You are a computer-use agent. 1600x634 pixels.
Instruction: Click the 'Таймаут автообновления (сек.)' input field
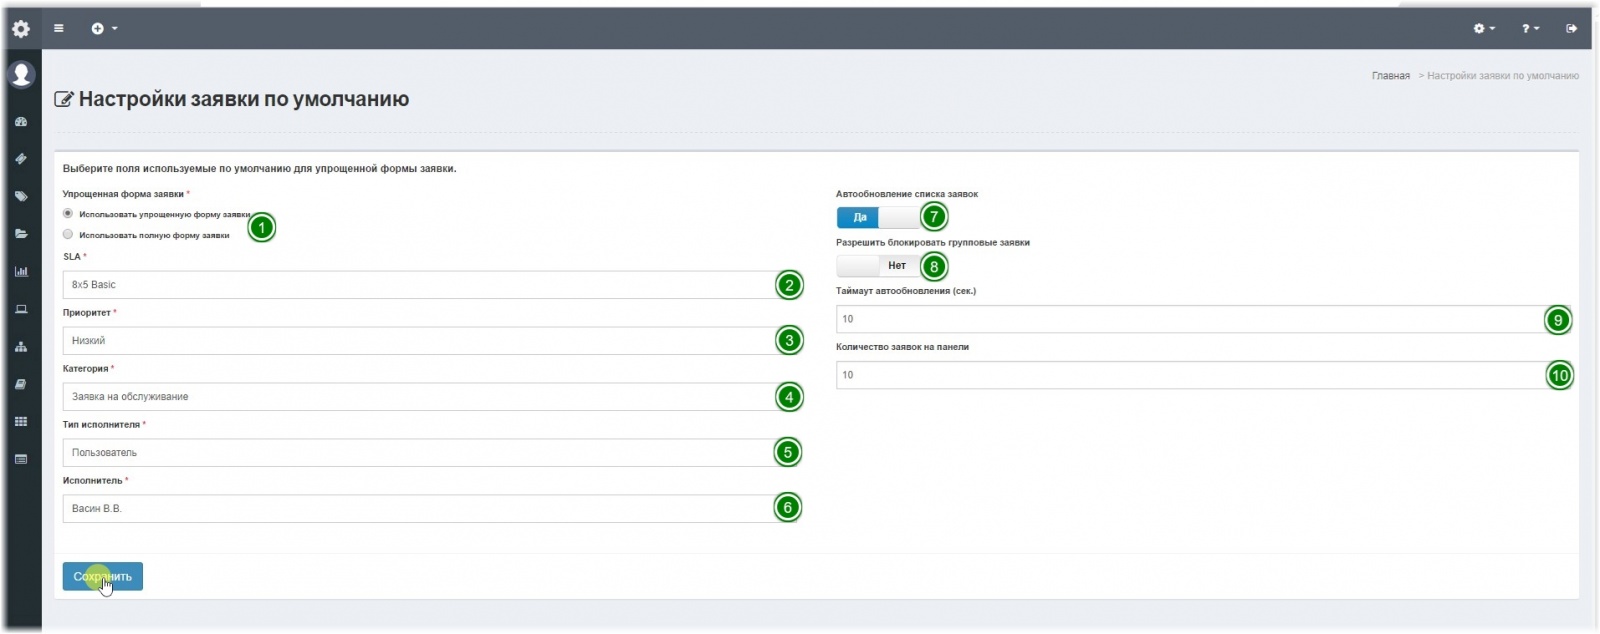click(x=1190, y=319)
